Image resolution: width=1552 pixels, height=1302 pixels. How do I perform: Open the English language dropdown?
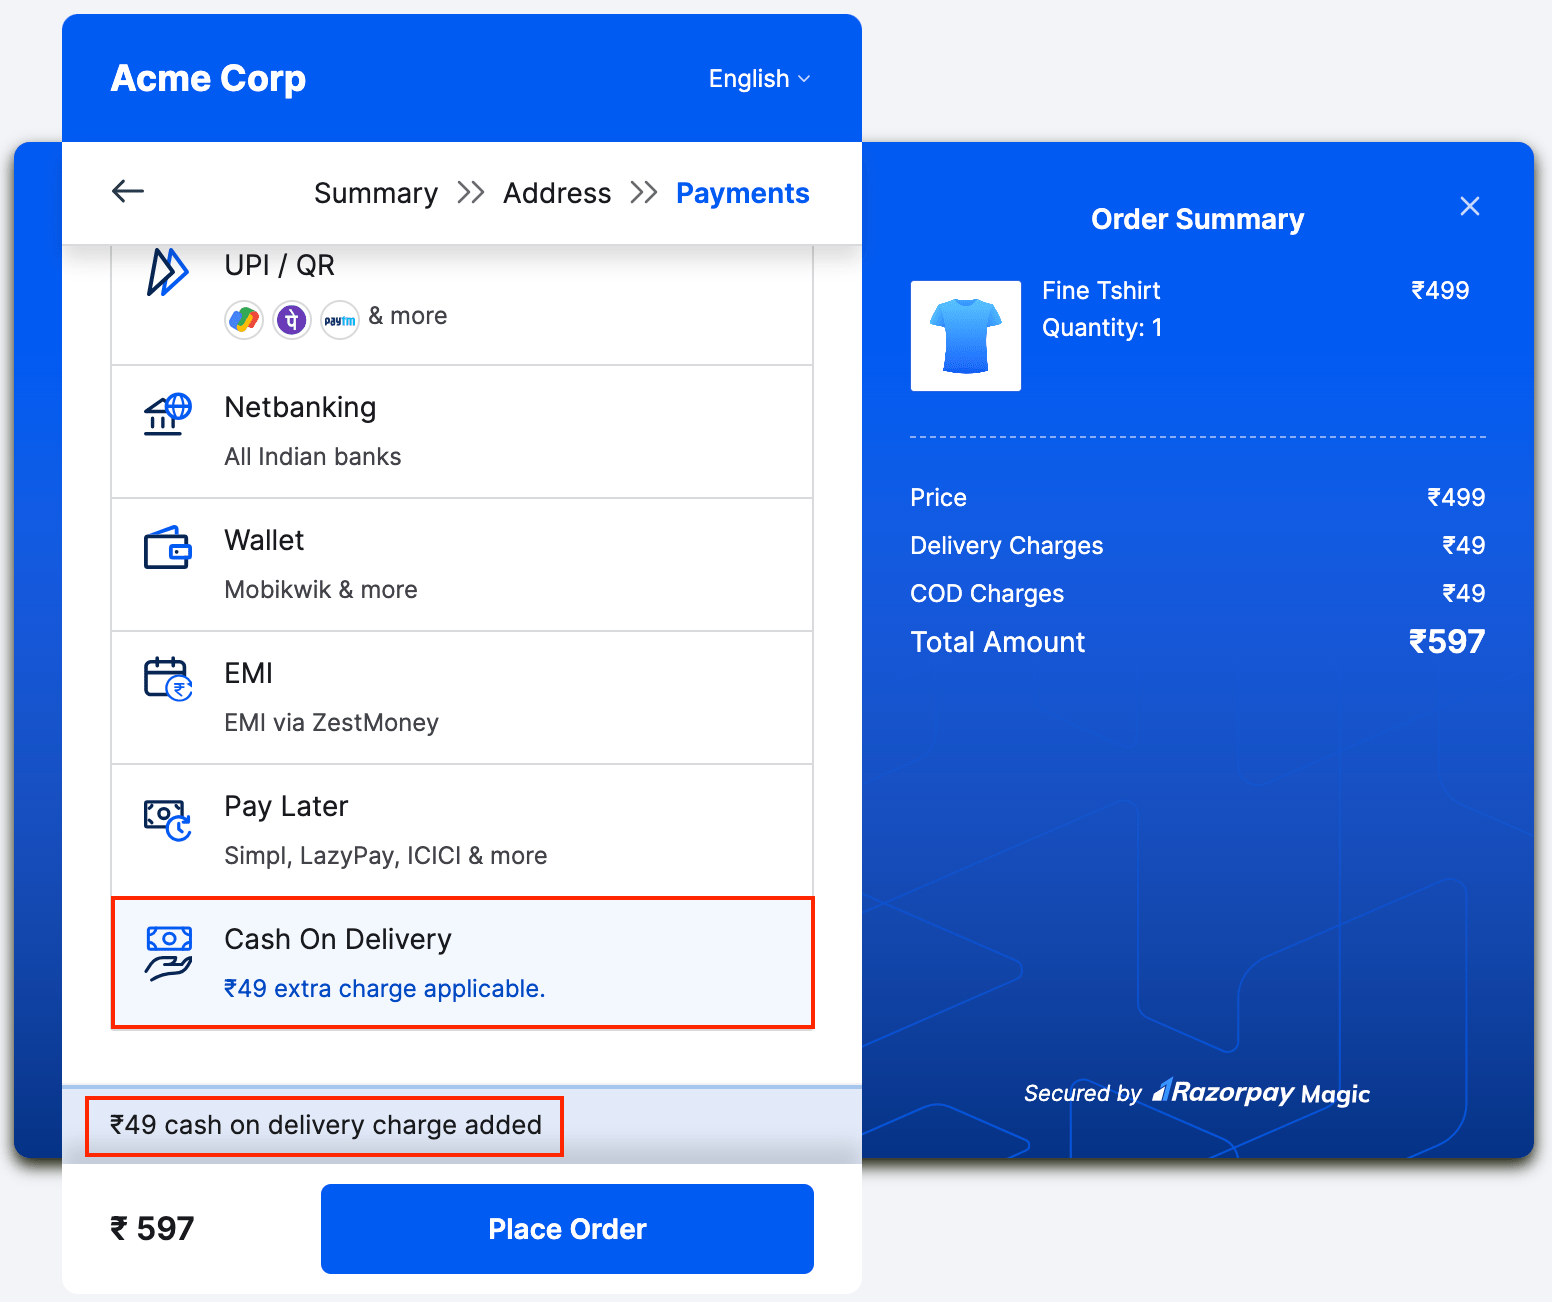pyautogui.click(x=759, y=78)
